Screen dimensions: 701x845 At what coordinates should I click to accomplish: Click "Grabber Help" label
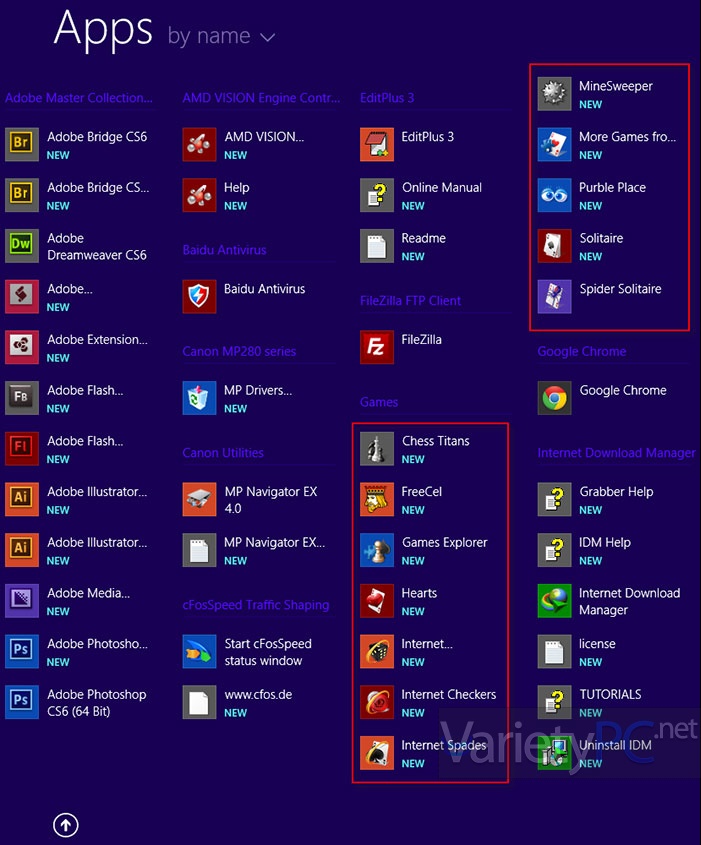tap(616, 491)
